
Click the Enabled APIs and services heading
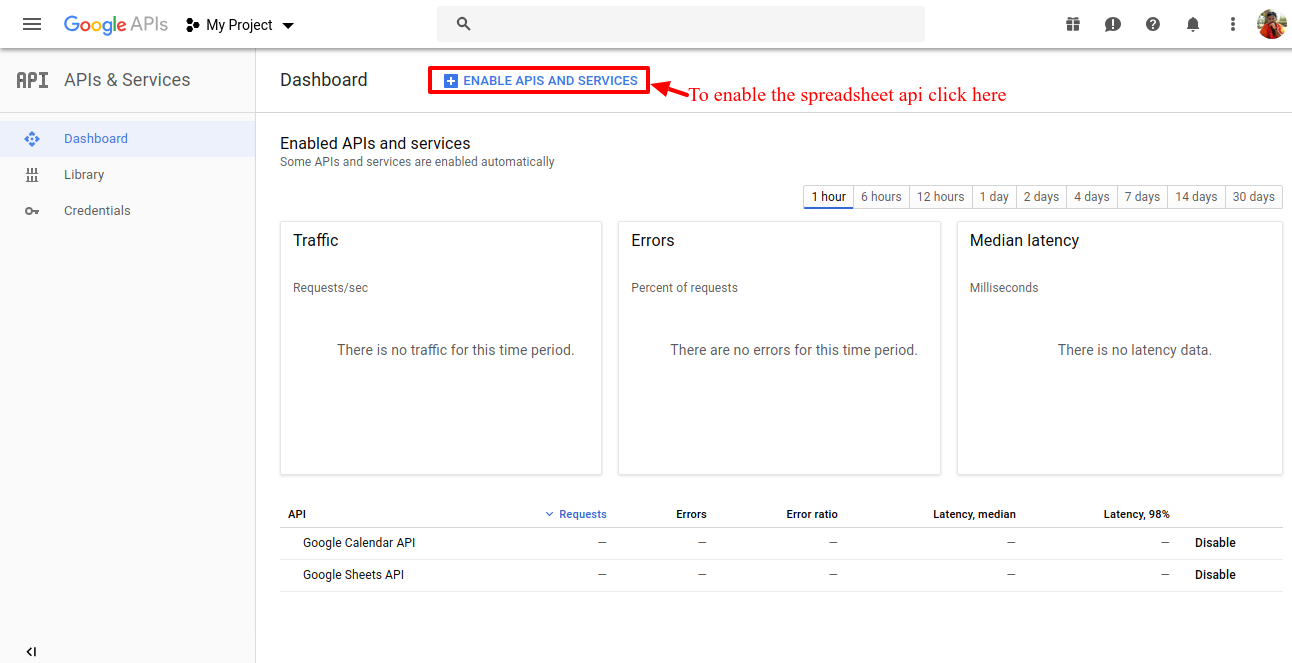click(x=375, y=144)
